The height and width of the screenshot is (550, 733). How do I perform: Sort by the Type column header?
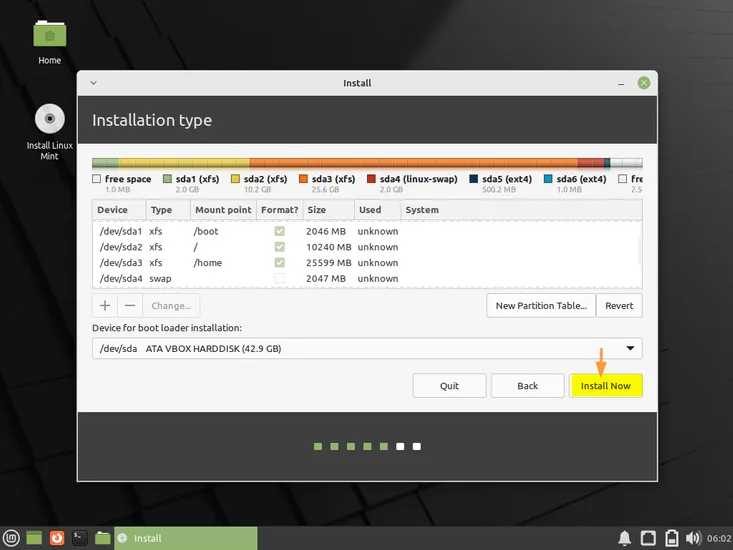[x=168, y=210]
